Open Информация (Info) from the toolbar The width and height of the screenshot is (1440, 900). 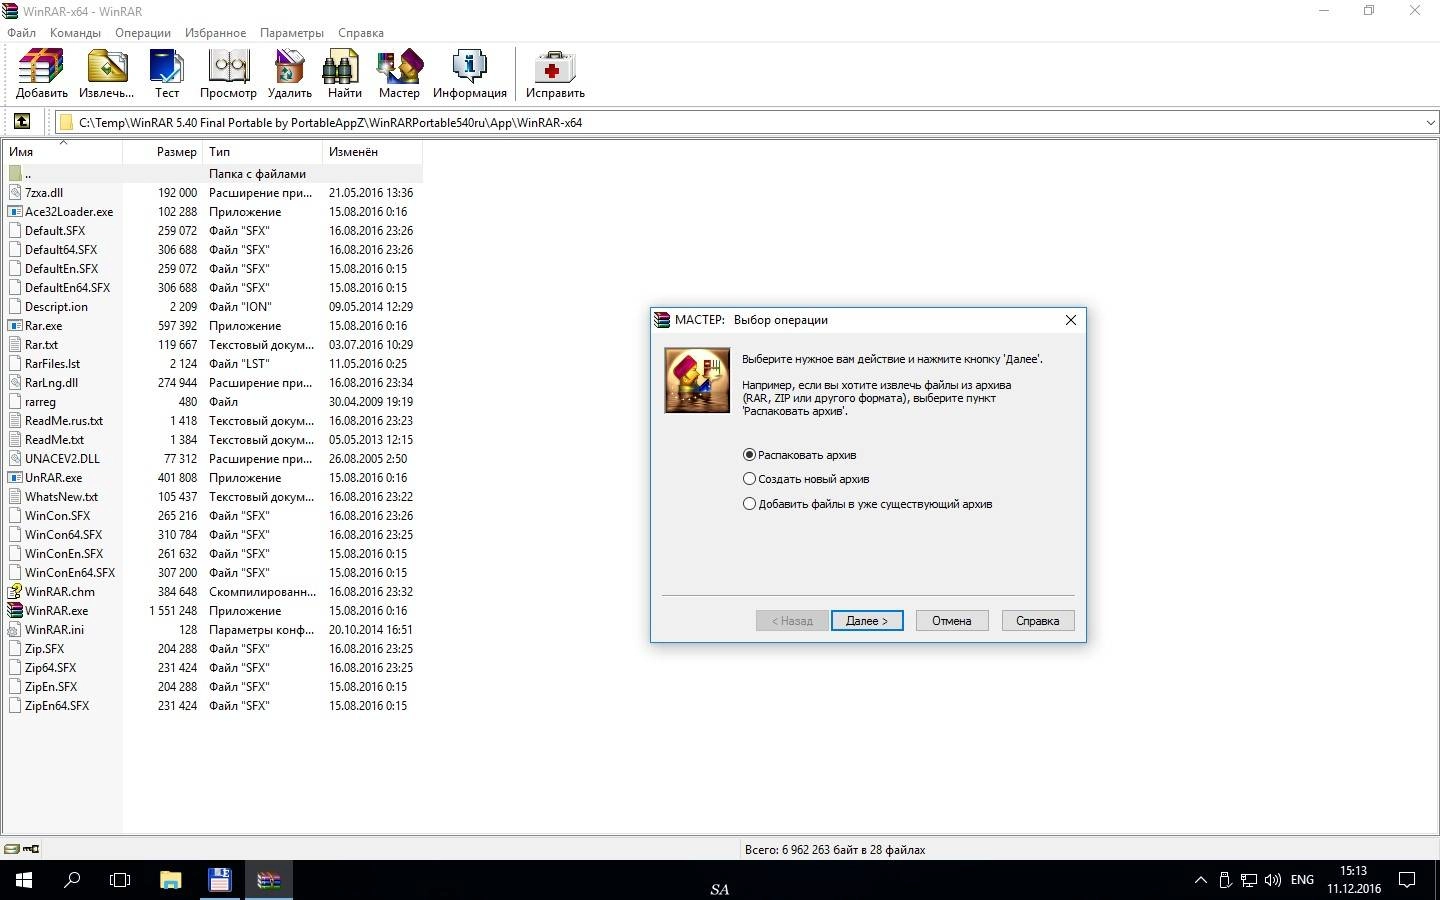[469, 74]
